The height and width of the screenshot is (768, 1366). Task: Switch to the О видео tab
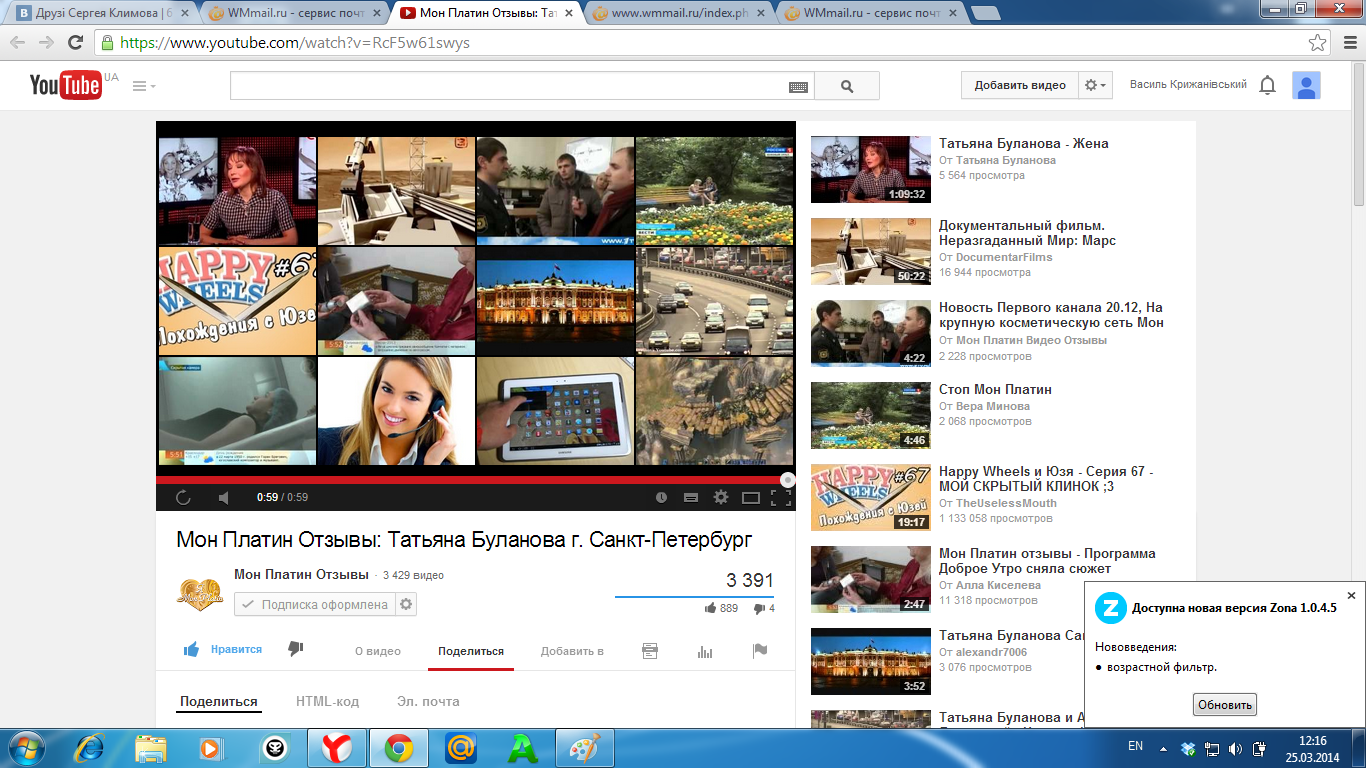pyautogui.click(x=378, y=651)
